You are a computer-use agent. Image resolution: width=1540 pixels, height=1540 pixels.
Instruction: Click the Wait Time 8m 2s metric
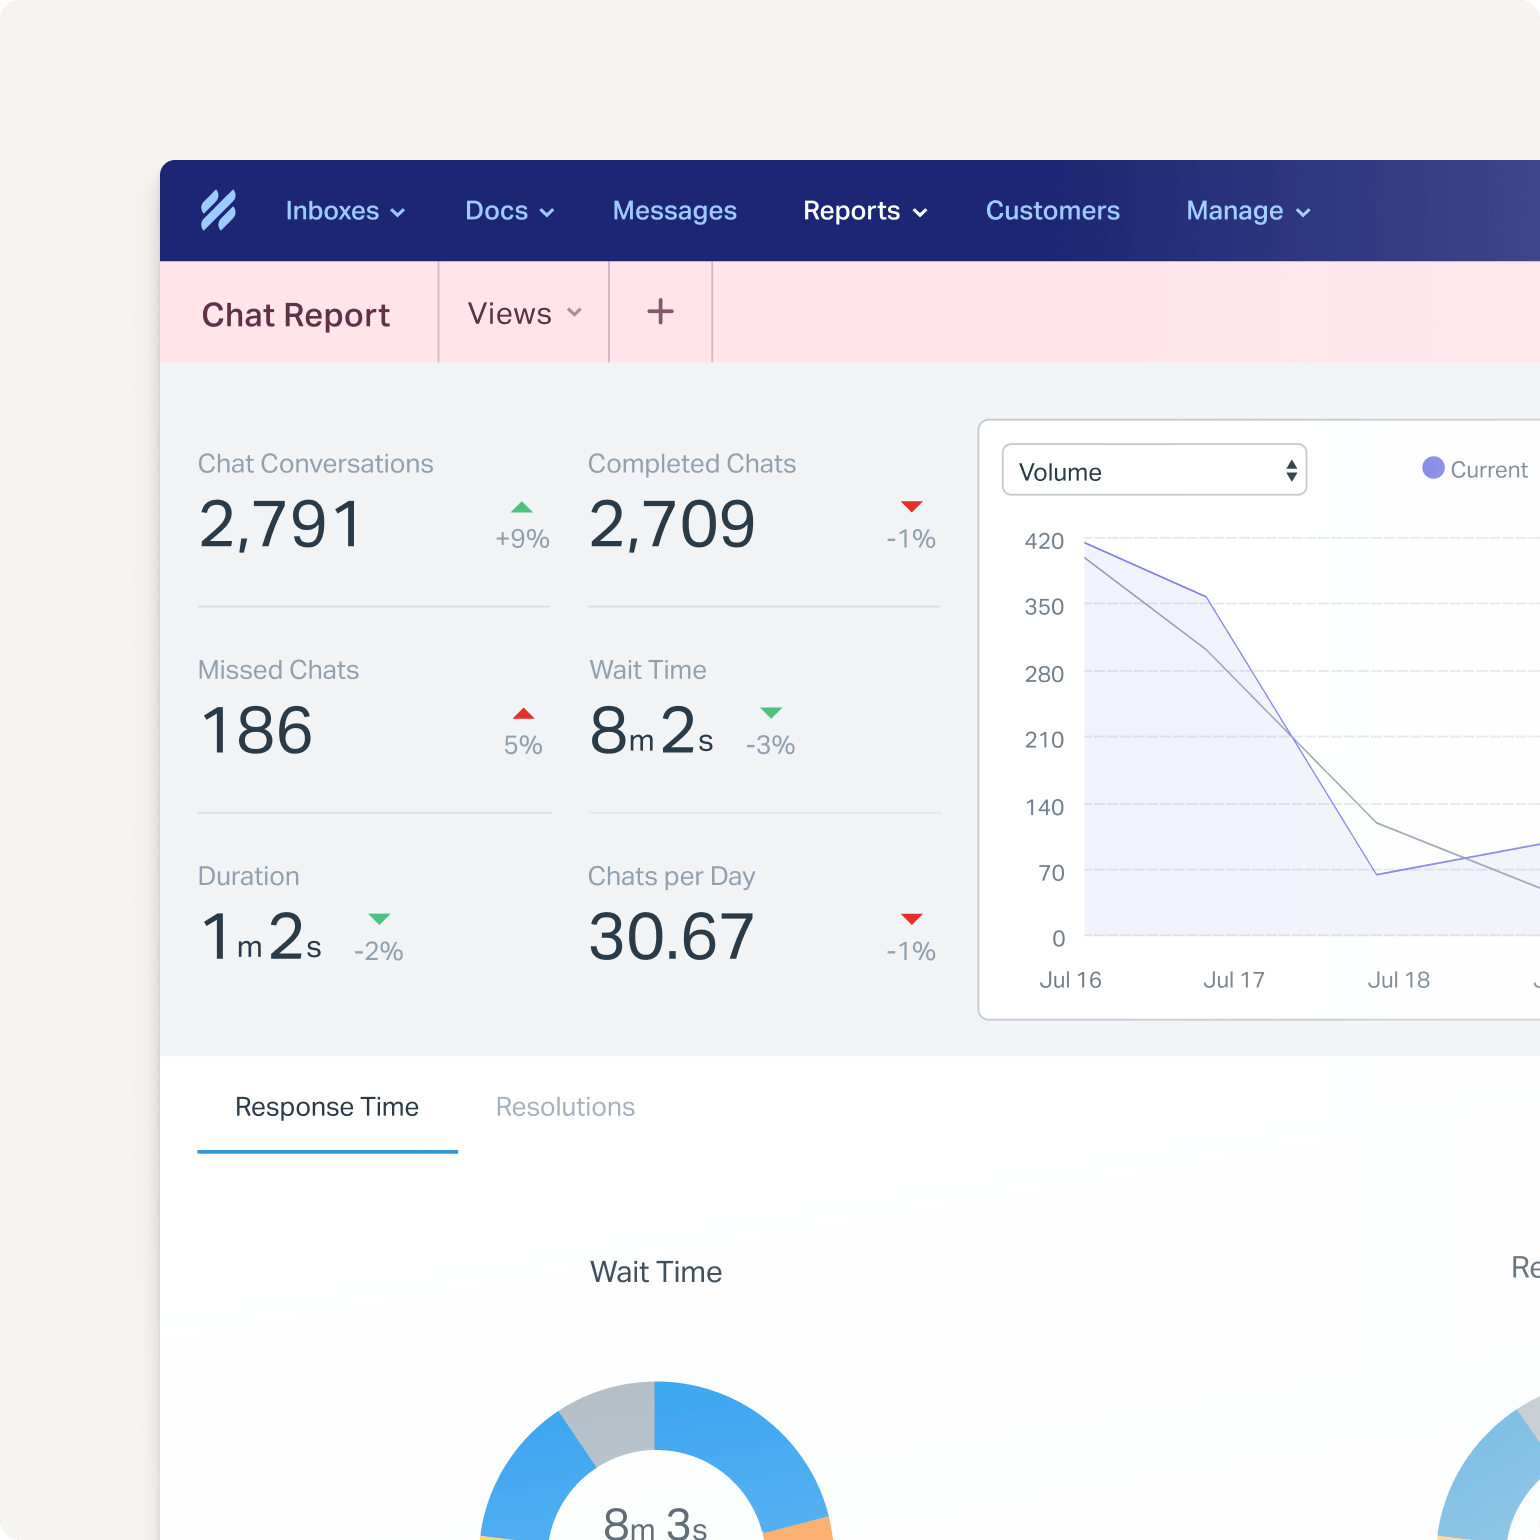[x=652, y=730]
